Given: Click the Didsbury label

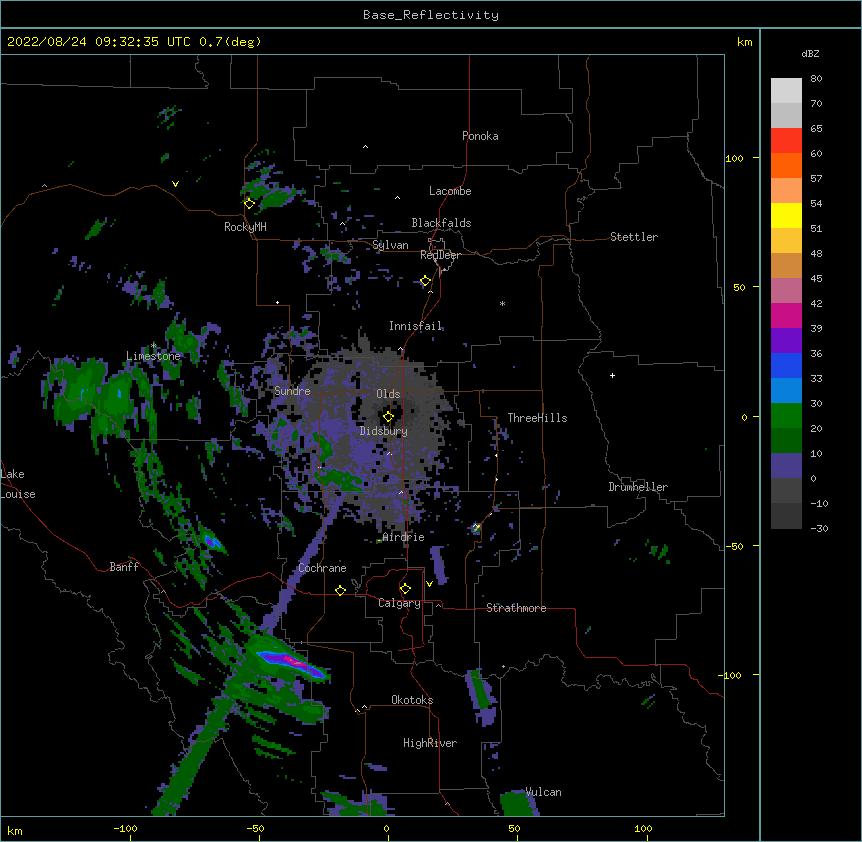Looking at the screenshot, I should (x=384, y=431).
